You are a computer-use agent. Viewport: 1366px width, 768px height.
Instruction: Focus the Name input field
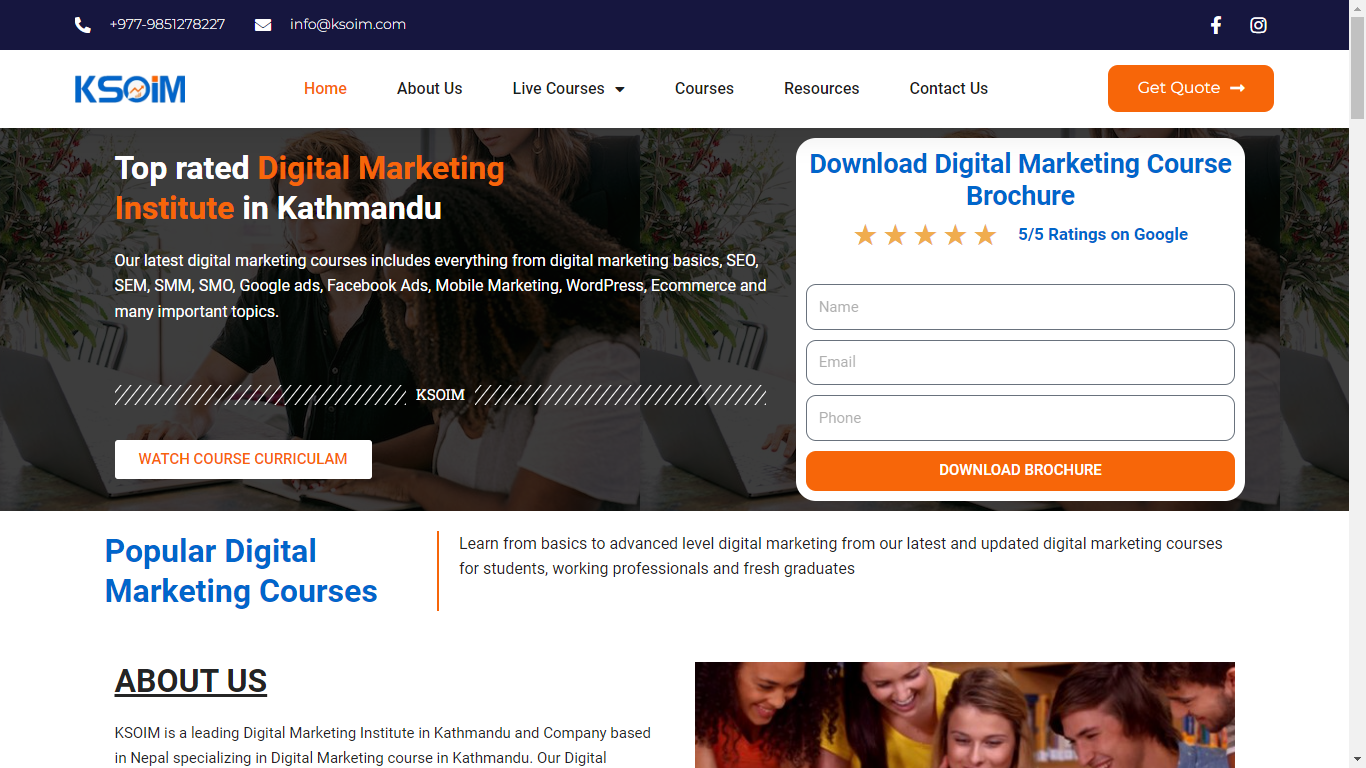coord(1020,307)
